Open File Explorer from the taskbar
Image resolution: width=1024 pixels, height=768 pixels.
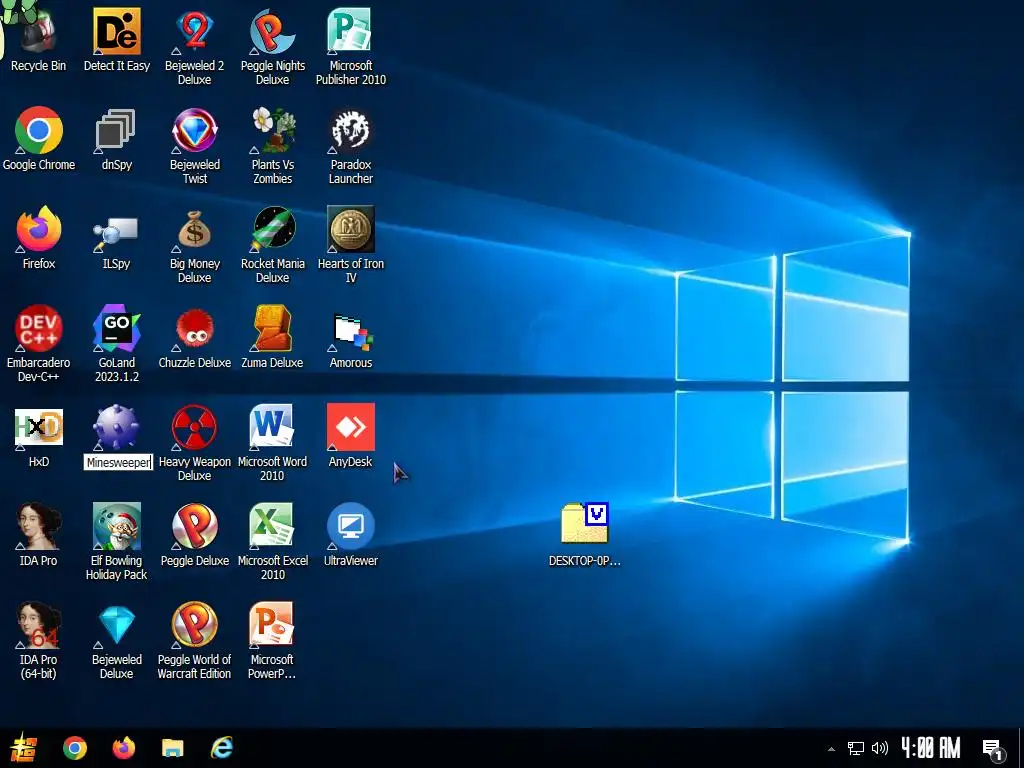point(172,748)
